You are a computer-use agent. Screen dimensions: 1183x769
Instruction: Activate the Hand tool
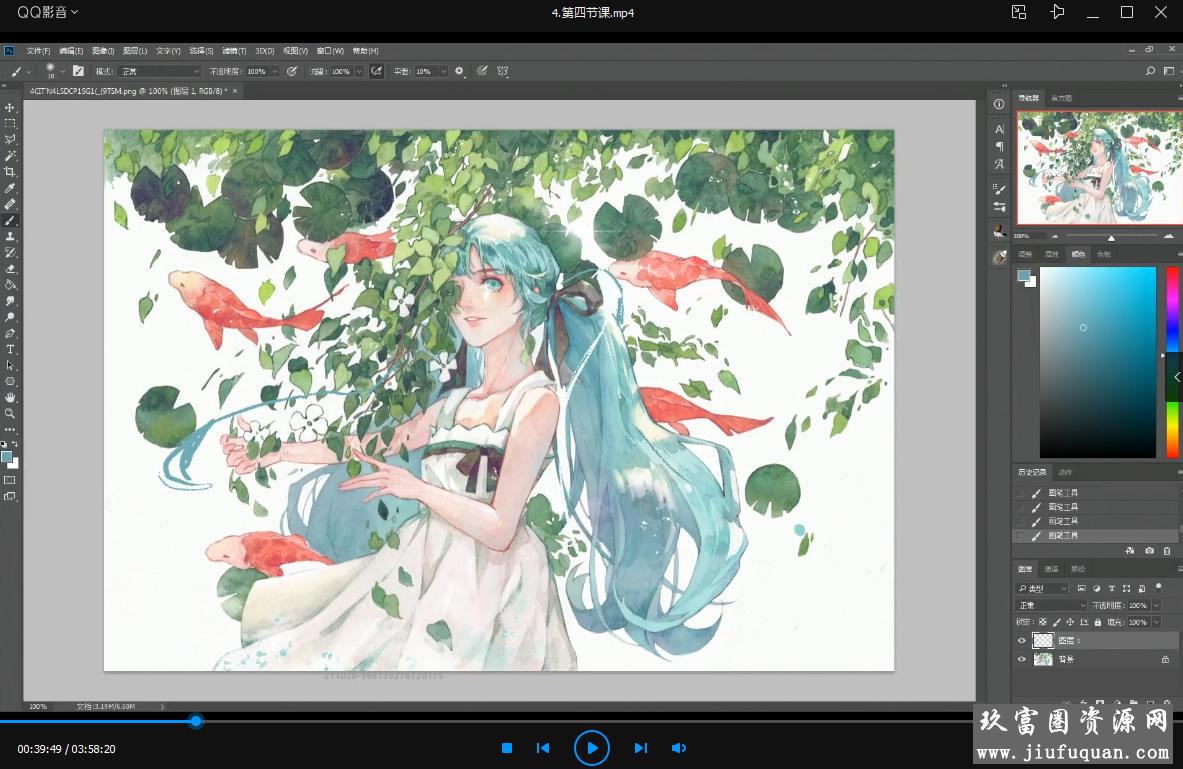[10, 397]
